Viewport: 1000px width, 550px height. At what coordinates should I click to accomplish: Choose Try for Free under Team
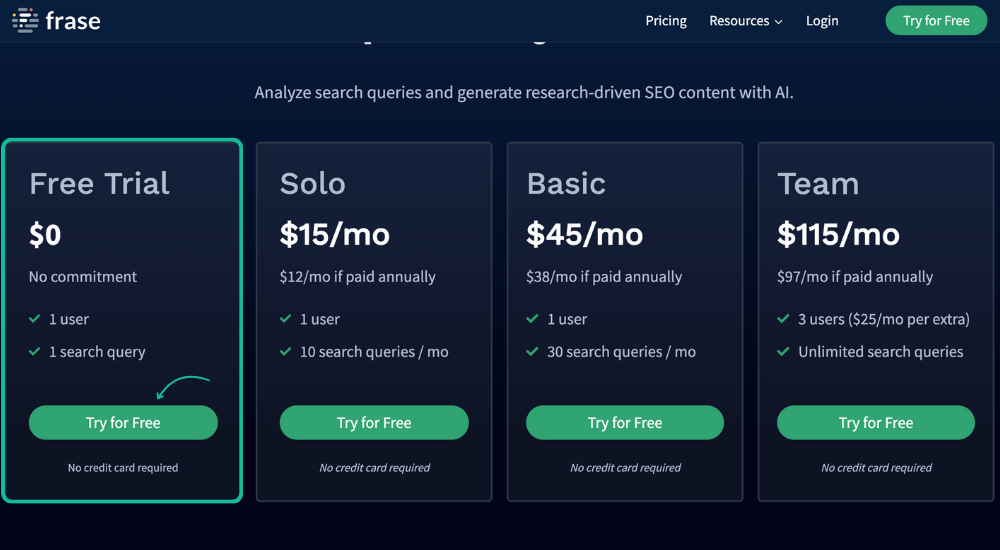(x=876, y=422)
